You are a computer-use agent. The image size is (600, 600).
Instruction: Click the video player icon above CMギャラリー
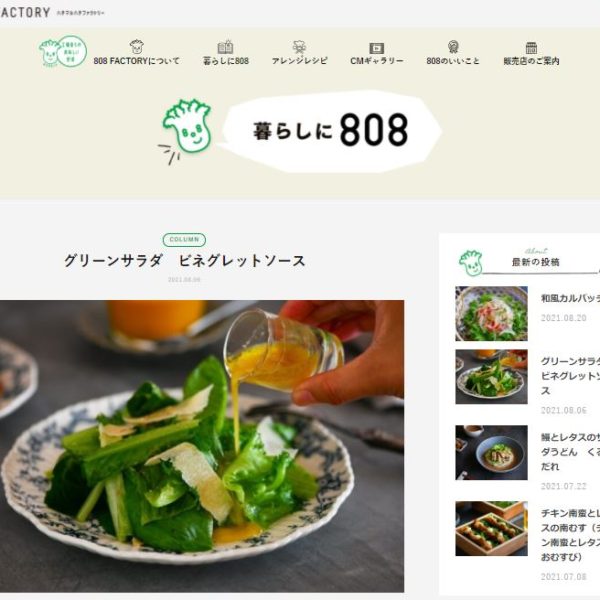click(377, 48)
